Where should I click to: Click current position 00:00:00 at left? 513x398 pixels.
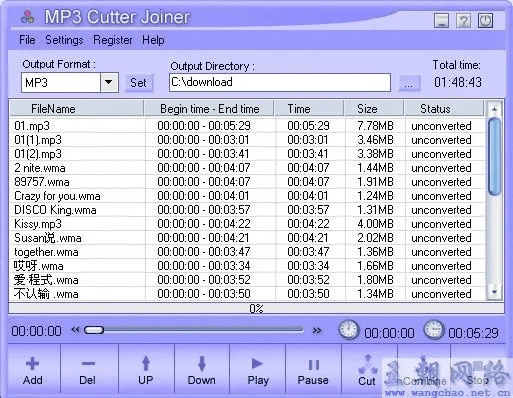pyautogui.click(x=37, y=331)
